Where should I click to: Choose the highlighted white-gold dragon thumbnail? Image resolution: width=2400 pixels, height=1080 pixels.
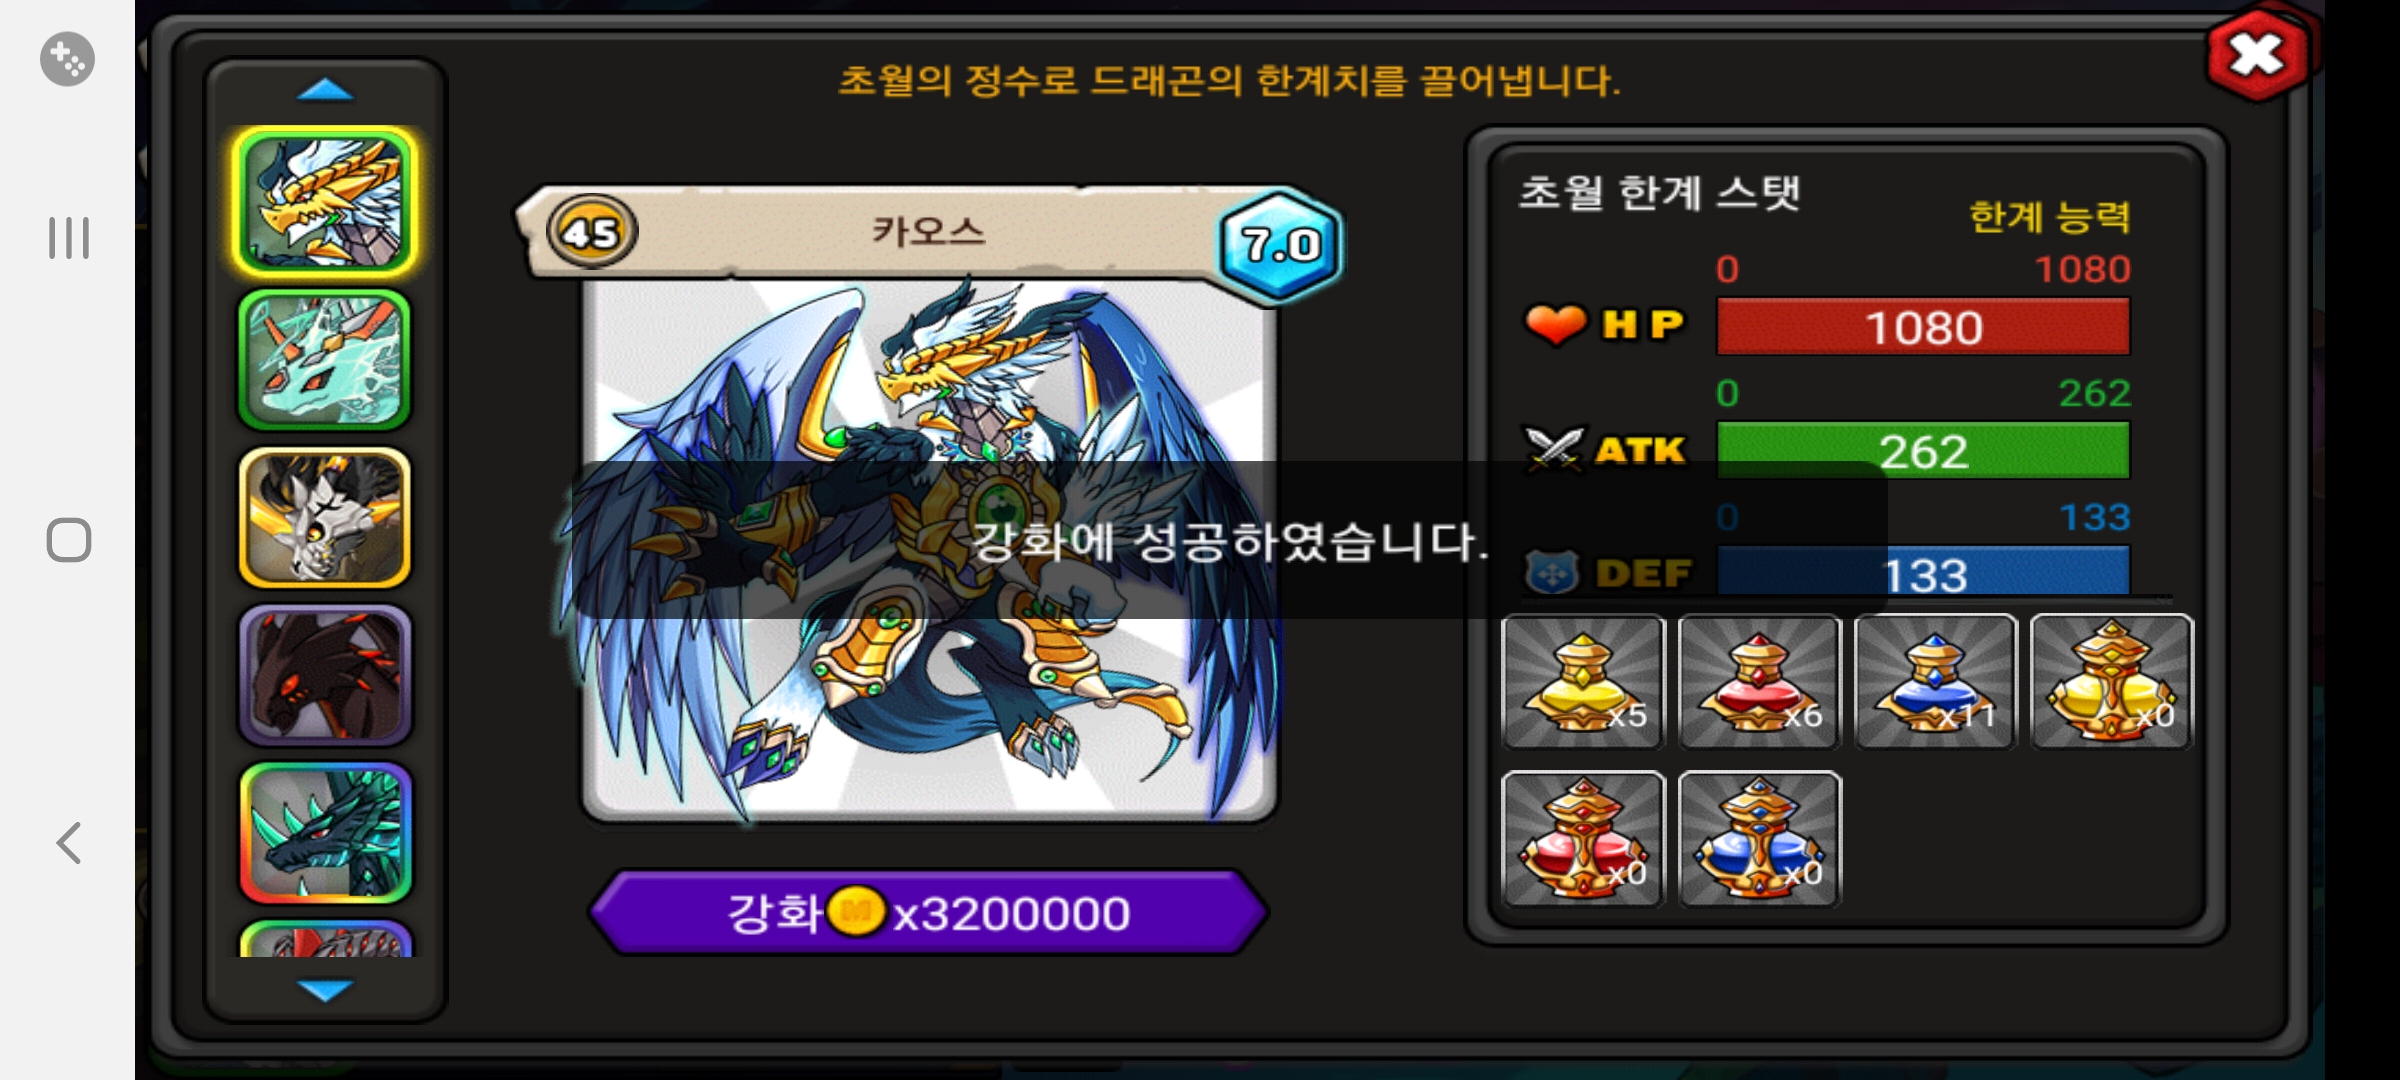click(325, 201)
